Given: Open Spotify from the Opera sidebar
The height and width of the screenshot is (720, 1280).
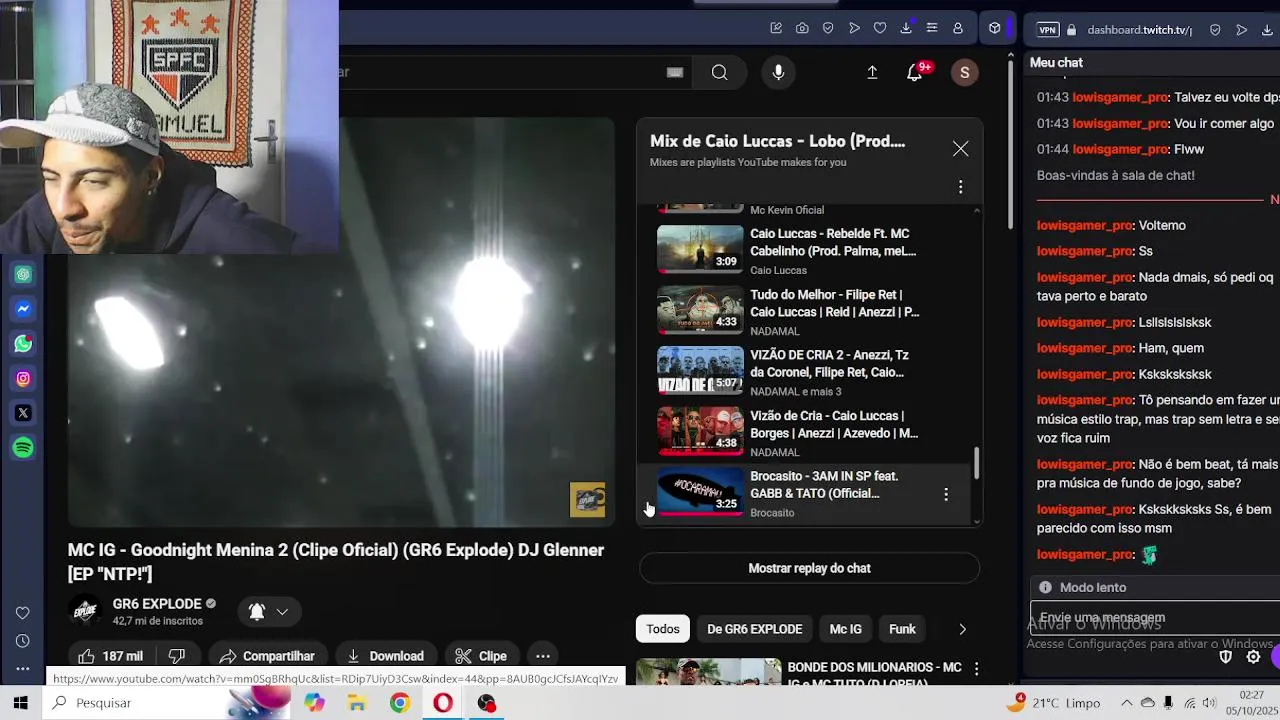Looking at the screenshot, I should point(23,448).
